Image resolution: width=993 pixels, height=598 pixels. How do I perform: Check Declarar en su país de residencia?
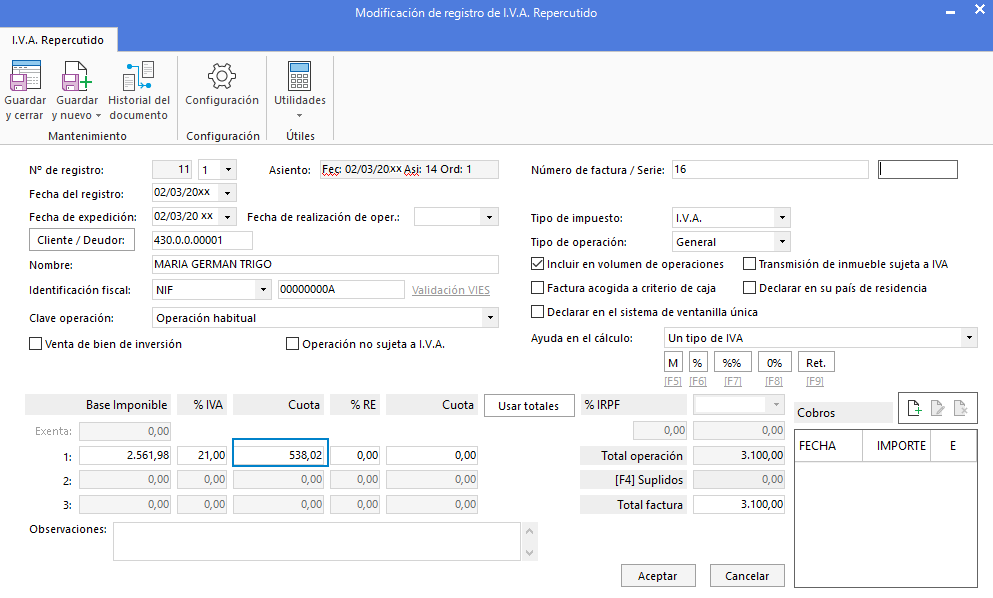(749, 288)
